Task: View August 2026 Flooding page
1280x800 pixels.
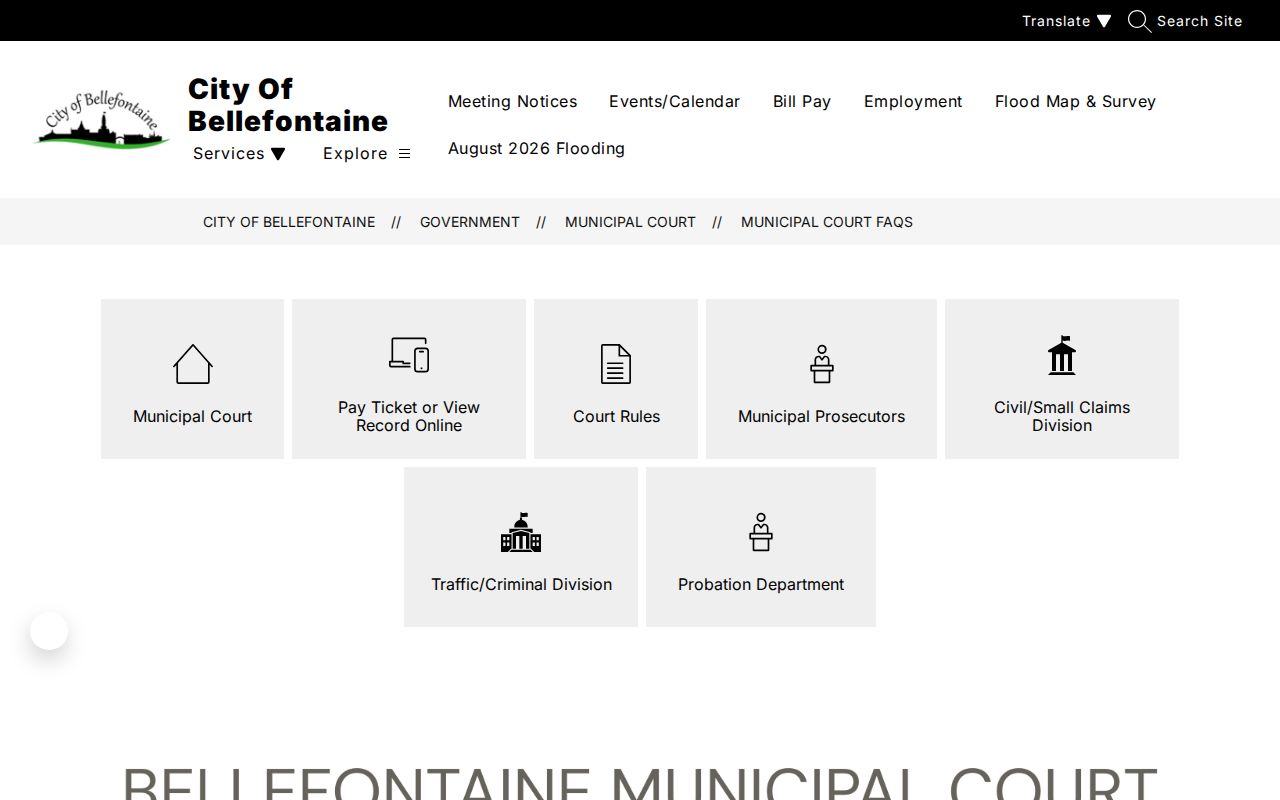Action: pos(536,148)
